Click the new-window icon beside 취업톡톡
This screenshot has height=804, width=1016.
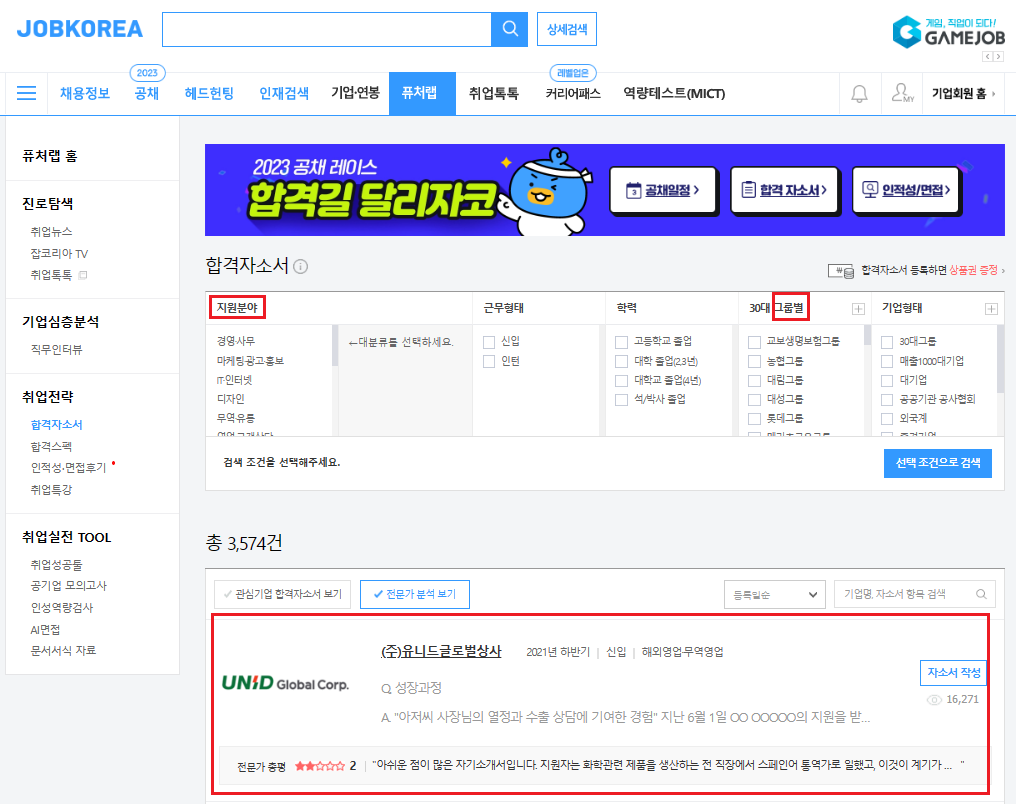[x=82, y=275]
